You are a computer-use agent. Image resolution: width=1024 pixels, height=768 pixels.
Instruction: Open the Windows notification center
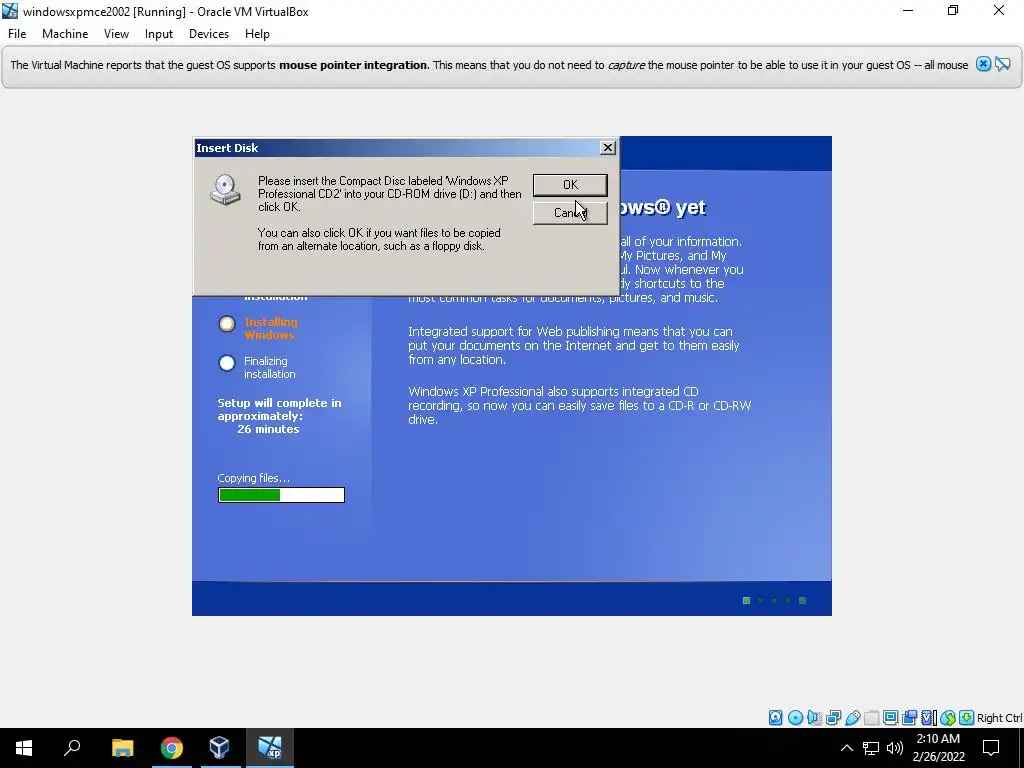pyautogui.click(x=991, y=748)
